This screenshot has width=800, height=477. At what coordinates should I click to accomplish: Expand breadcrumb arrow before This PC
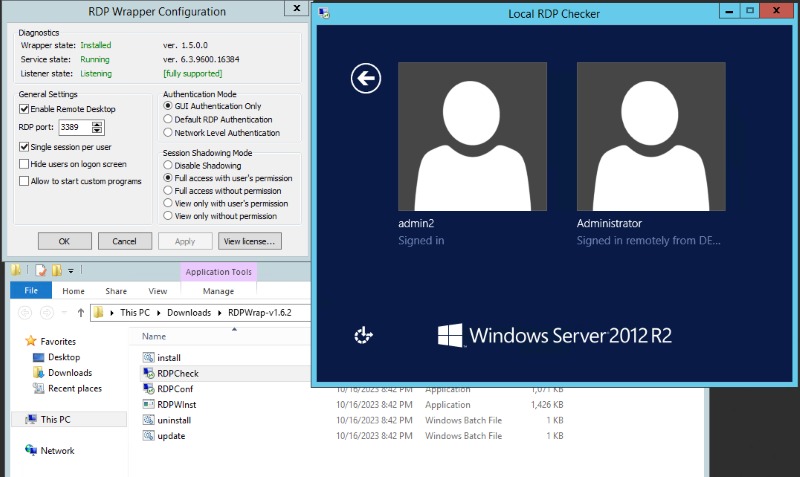(111, 313)
